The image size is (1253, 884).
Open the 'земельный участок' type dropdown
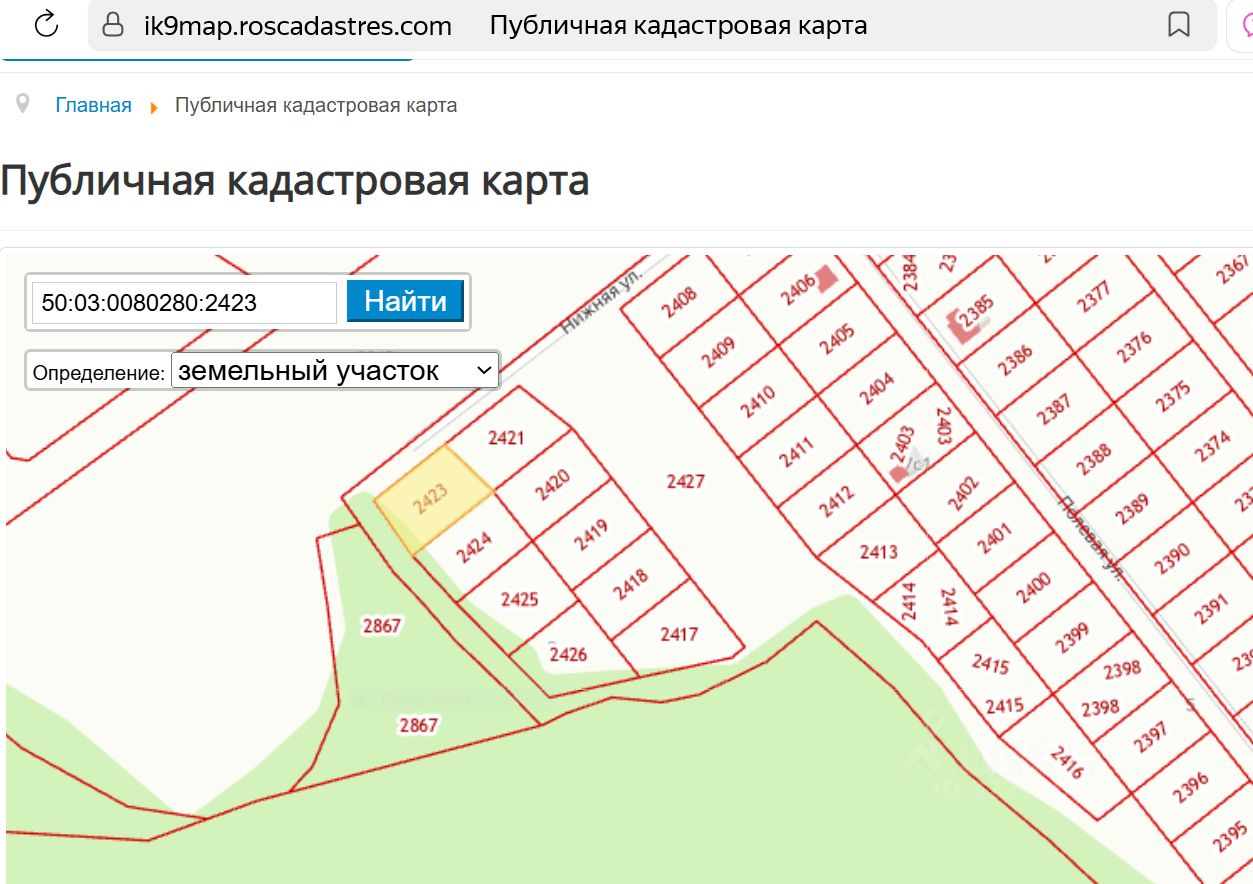[x=335, y=371]
